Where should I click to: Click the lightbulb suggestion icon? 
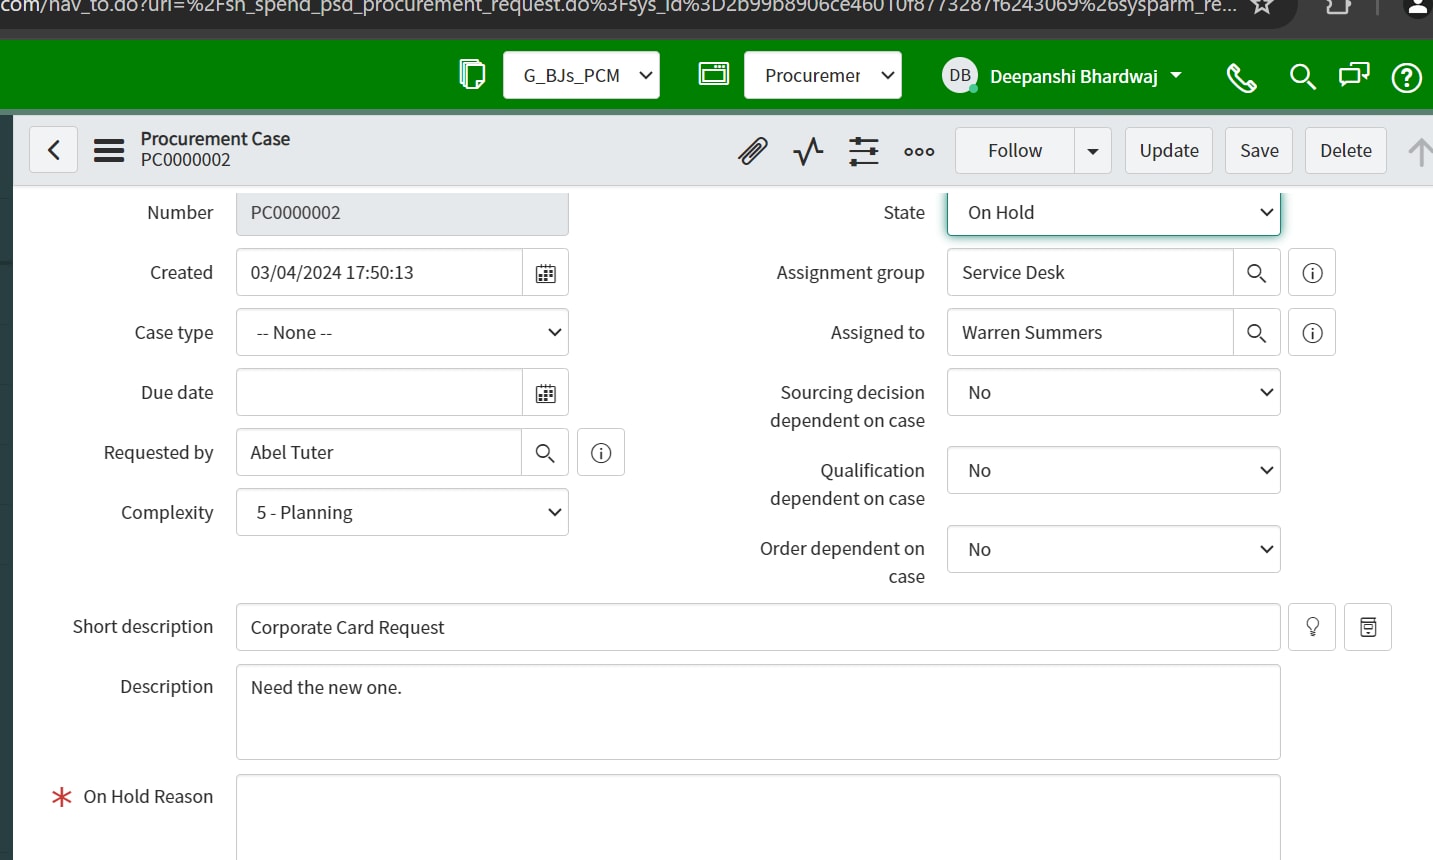tap(1312, 627)
